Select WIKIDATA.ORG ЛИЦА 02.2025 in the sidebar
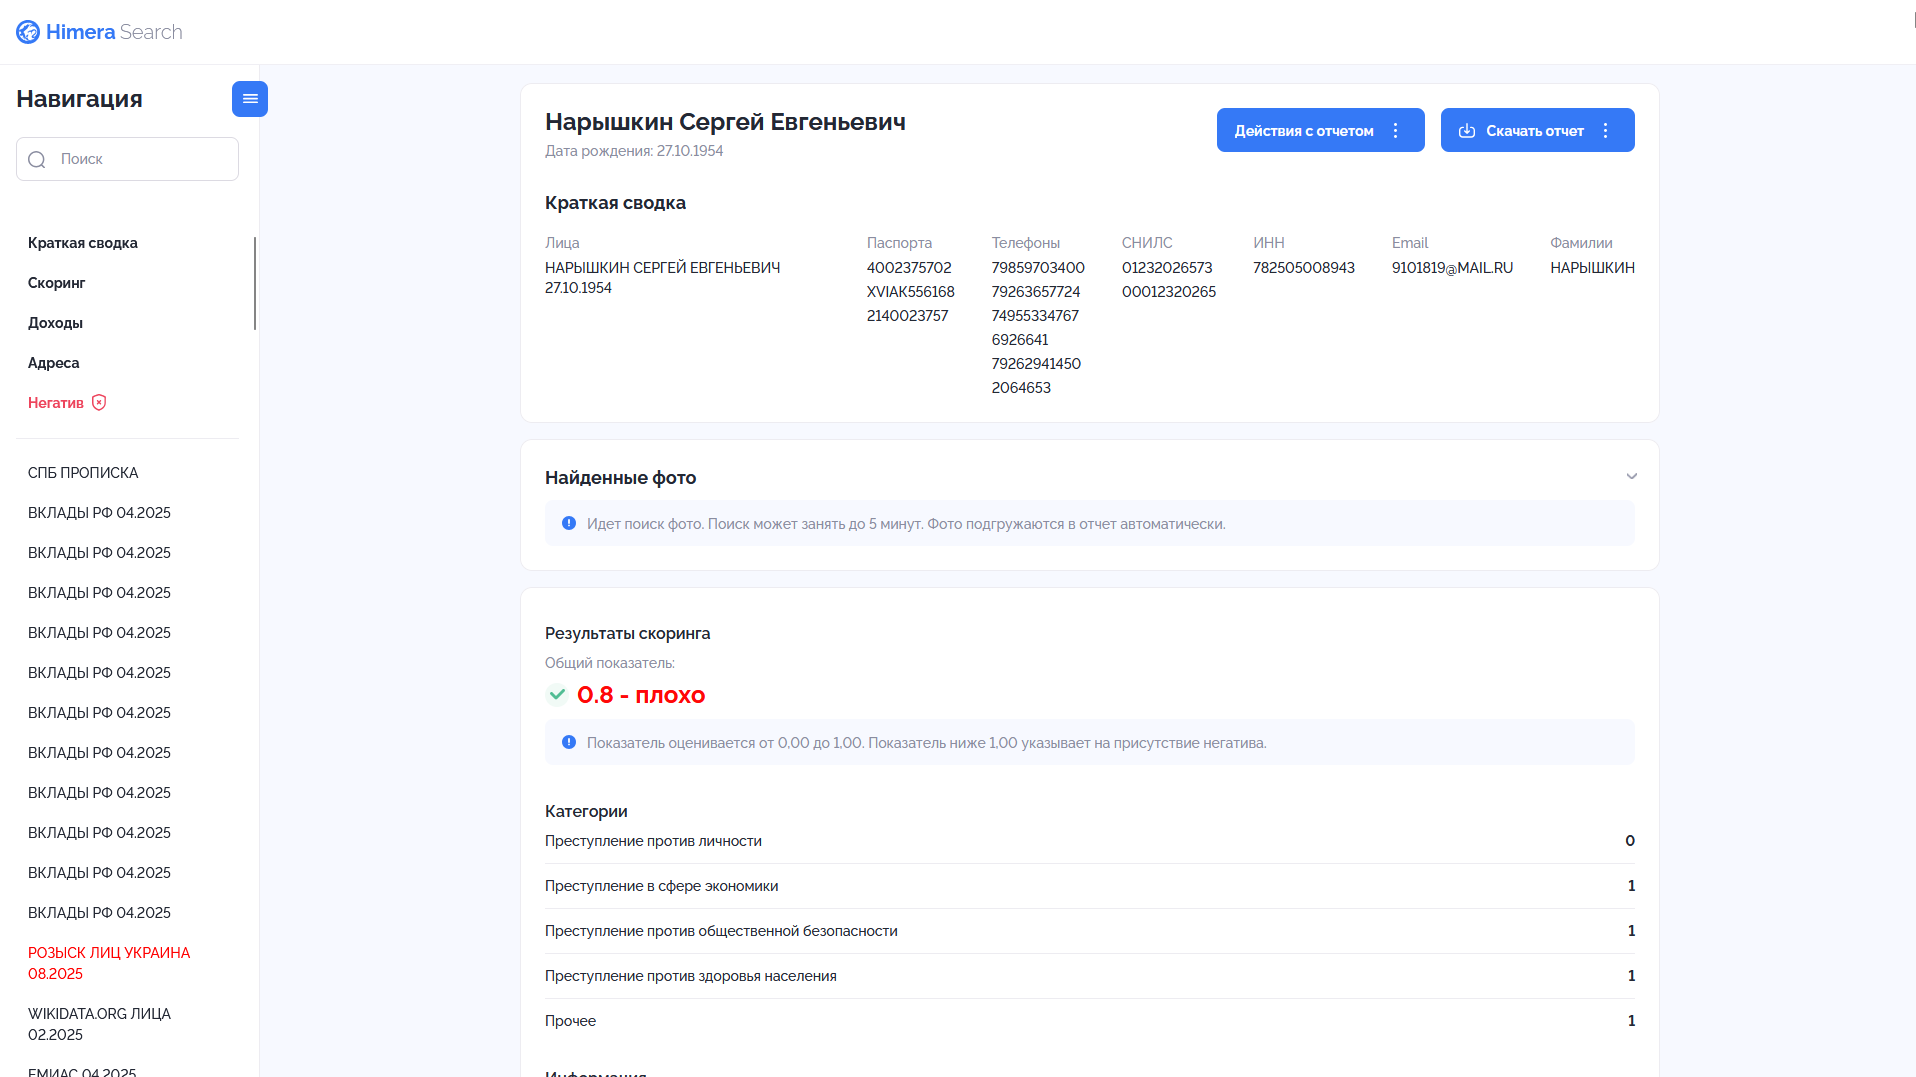Image resolution: width=1916 pixels, height=1077 pixels. coord(100,1024)
